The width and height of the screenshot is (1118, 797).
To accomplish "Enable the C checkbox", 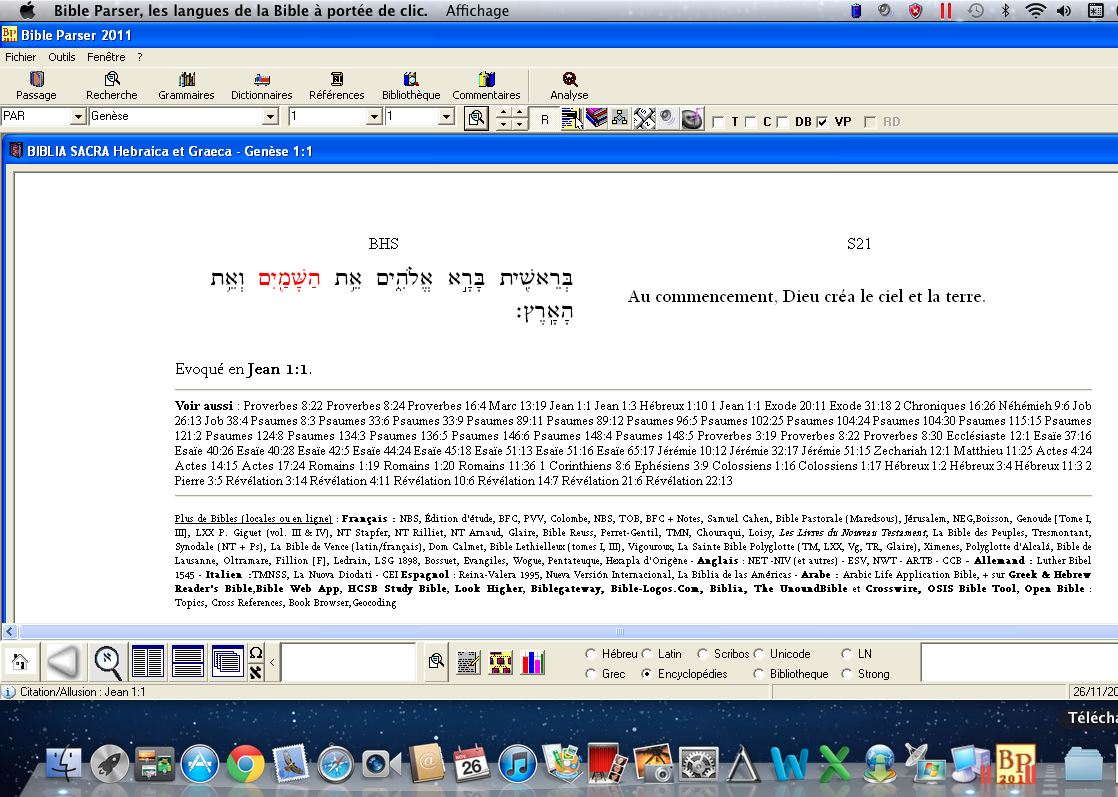I will [x=750, y=122].
